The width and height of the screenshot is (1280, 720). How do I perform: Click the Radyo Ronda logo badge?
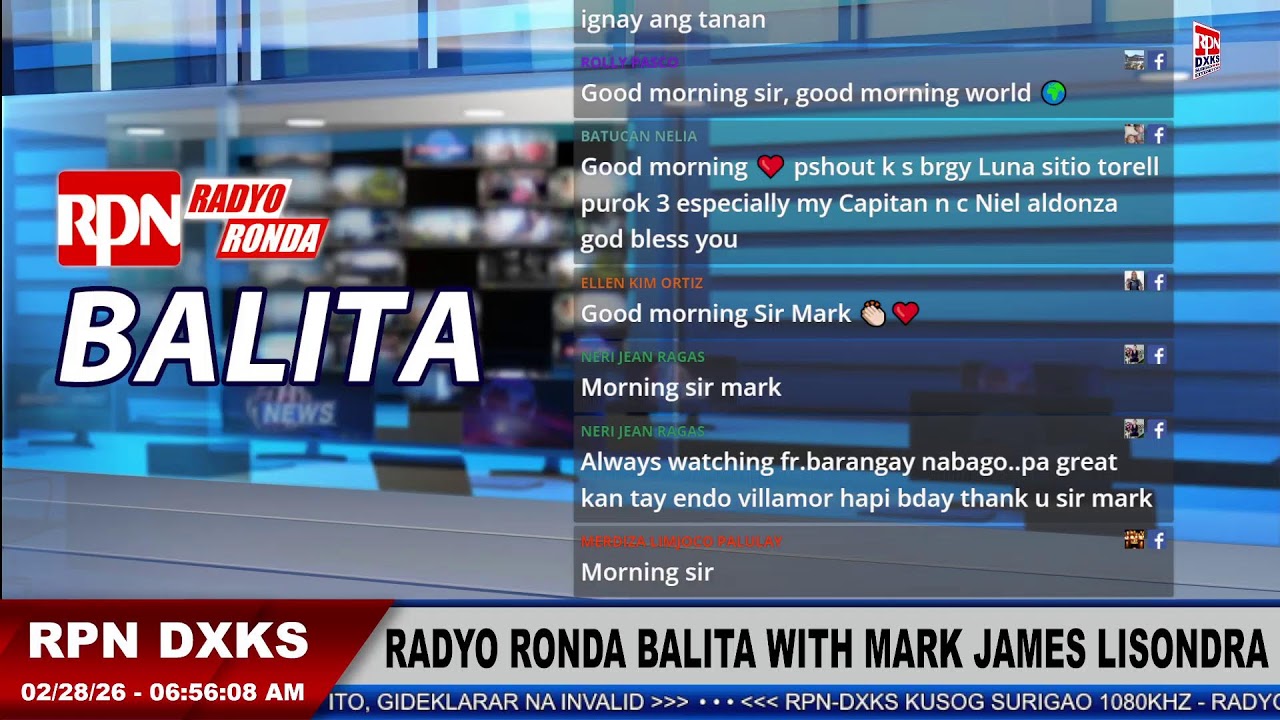pos(255,218)
